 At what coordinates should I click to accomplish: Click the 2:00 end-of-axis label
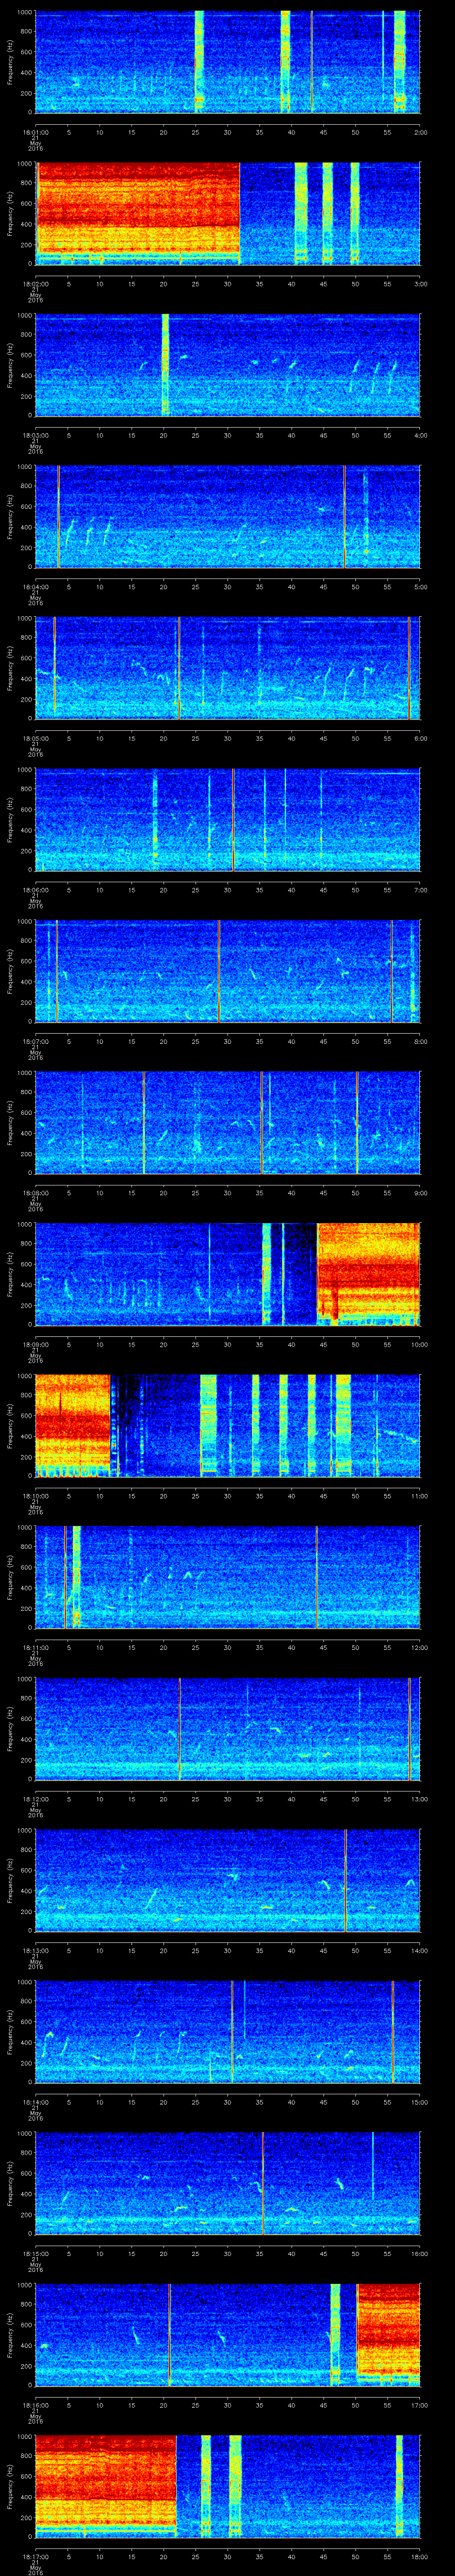(420, 132)
